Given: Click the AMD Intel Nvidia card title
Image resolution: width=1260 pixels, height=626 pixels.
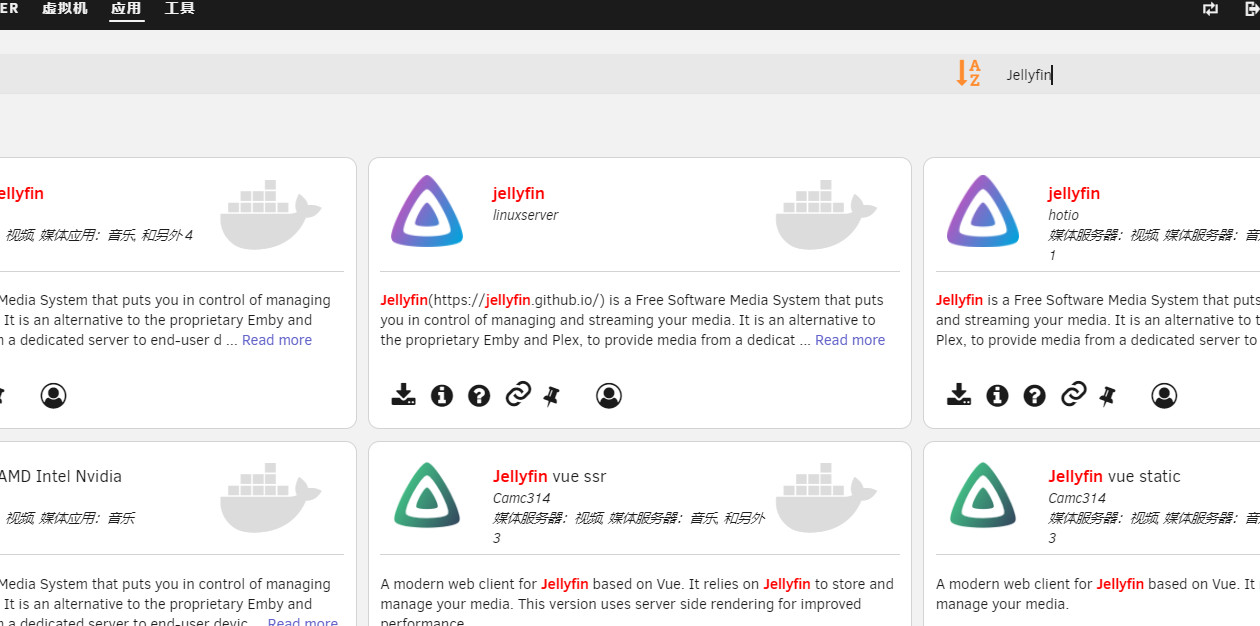Looking at the screenshot, I should click(60, 476).
